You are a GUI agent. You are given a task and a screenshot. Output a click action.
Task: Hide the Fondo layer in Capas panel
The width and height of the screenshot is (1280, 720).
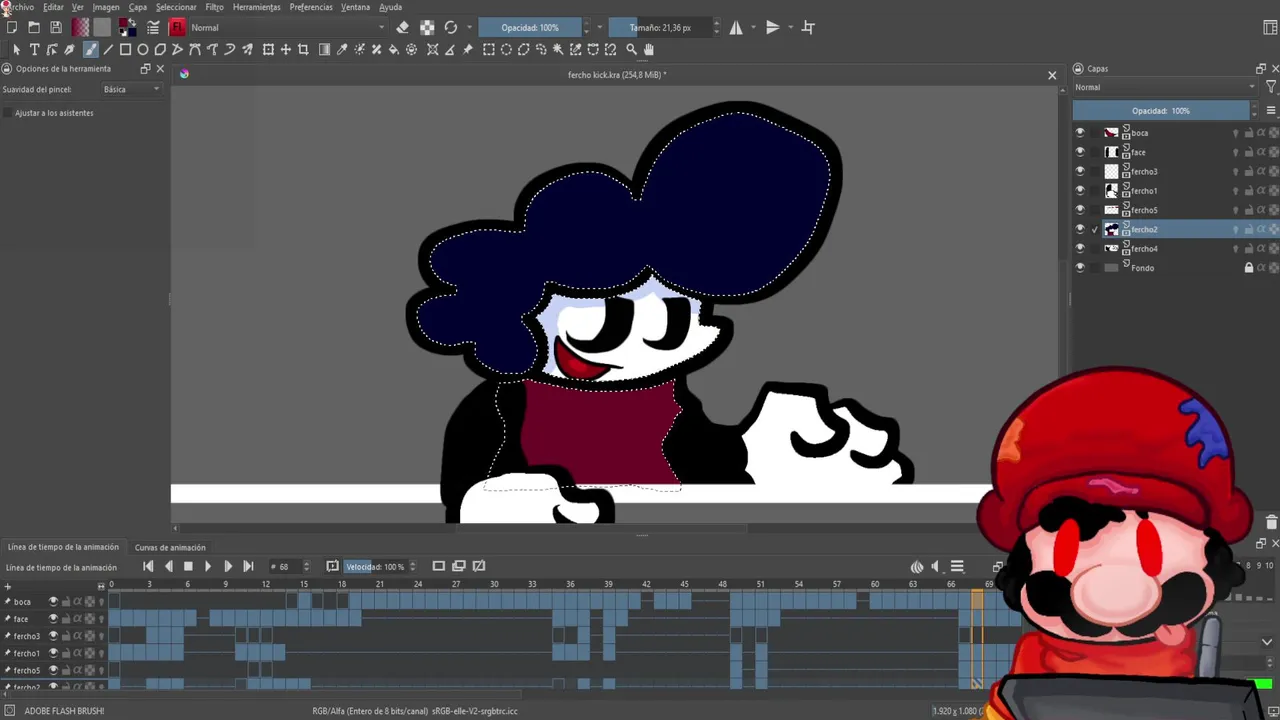click(x=1079, y=267)
